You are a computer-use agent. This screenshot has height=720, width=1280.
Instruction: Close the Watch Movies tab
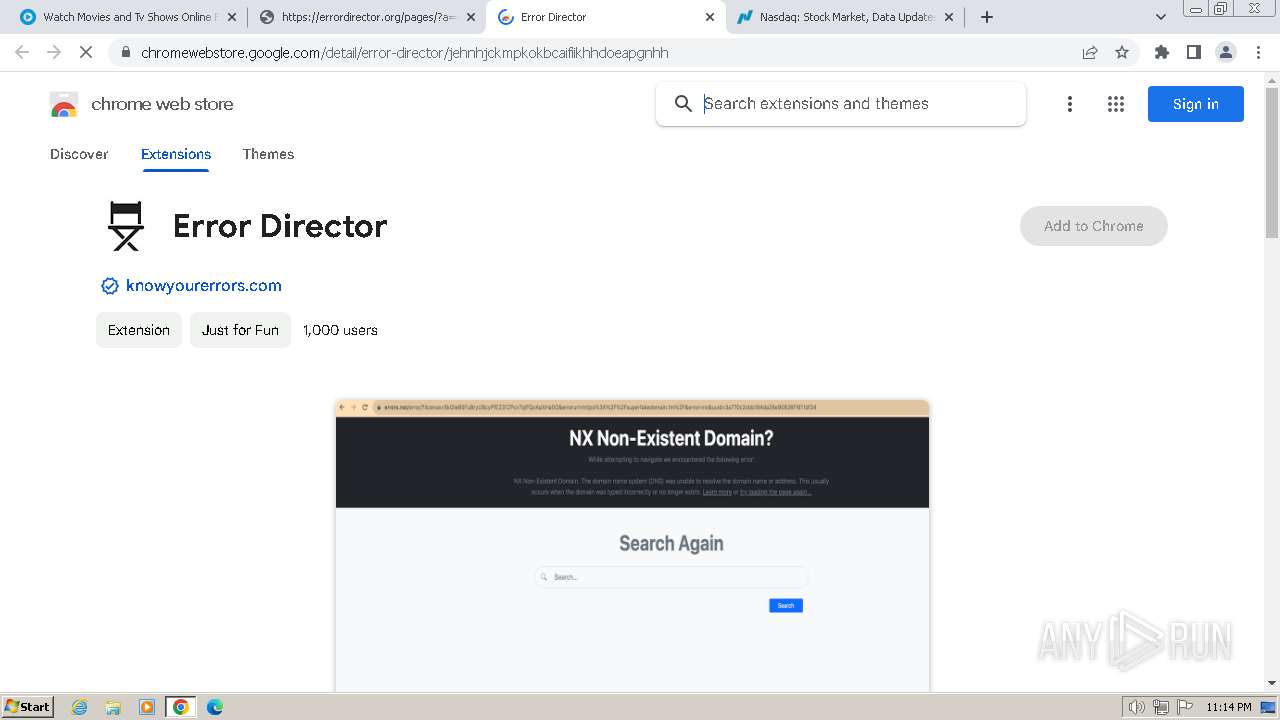pyautogui.click(x=232, y=17)
